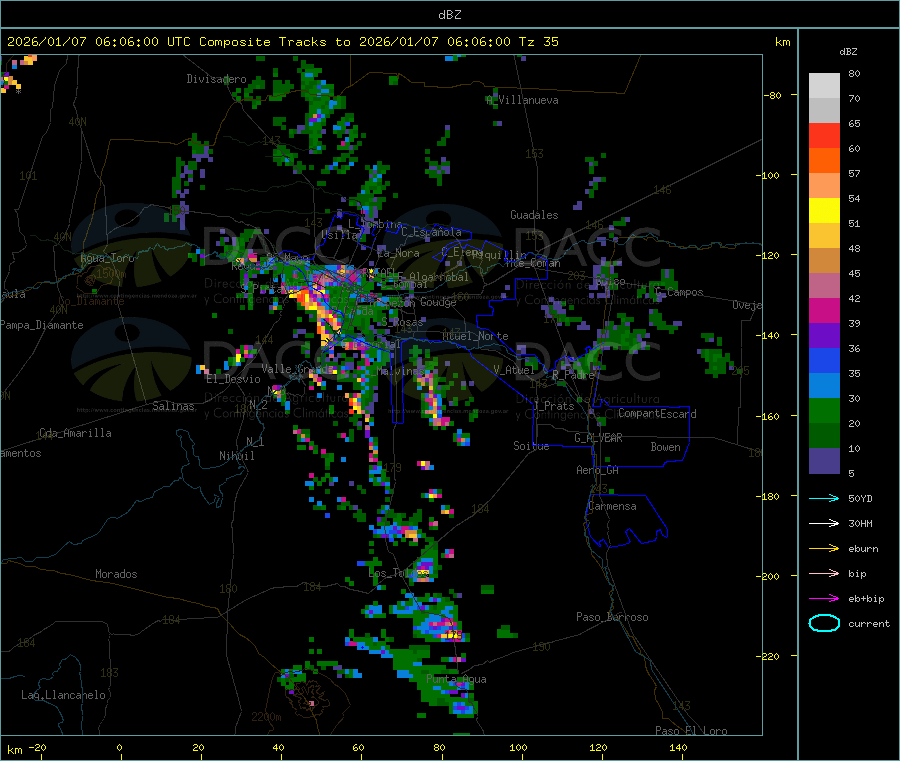Click the Carmensa map label
The image size is (900, 761).
pos(612,506)
